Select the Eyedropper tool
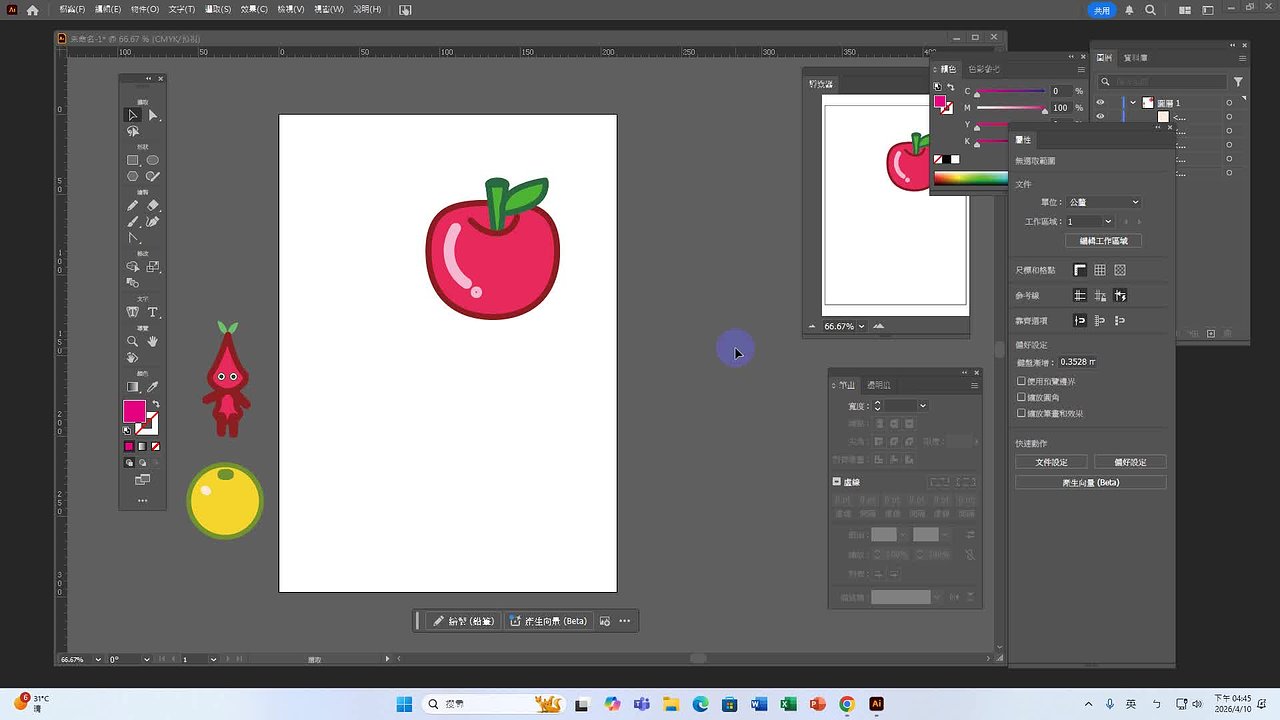 click(152, 386)
